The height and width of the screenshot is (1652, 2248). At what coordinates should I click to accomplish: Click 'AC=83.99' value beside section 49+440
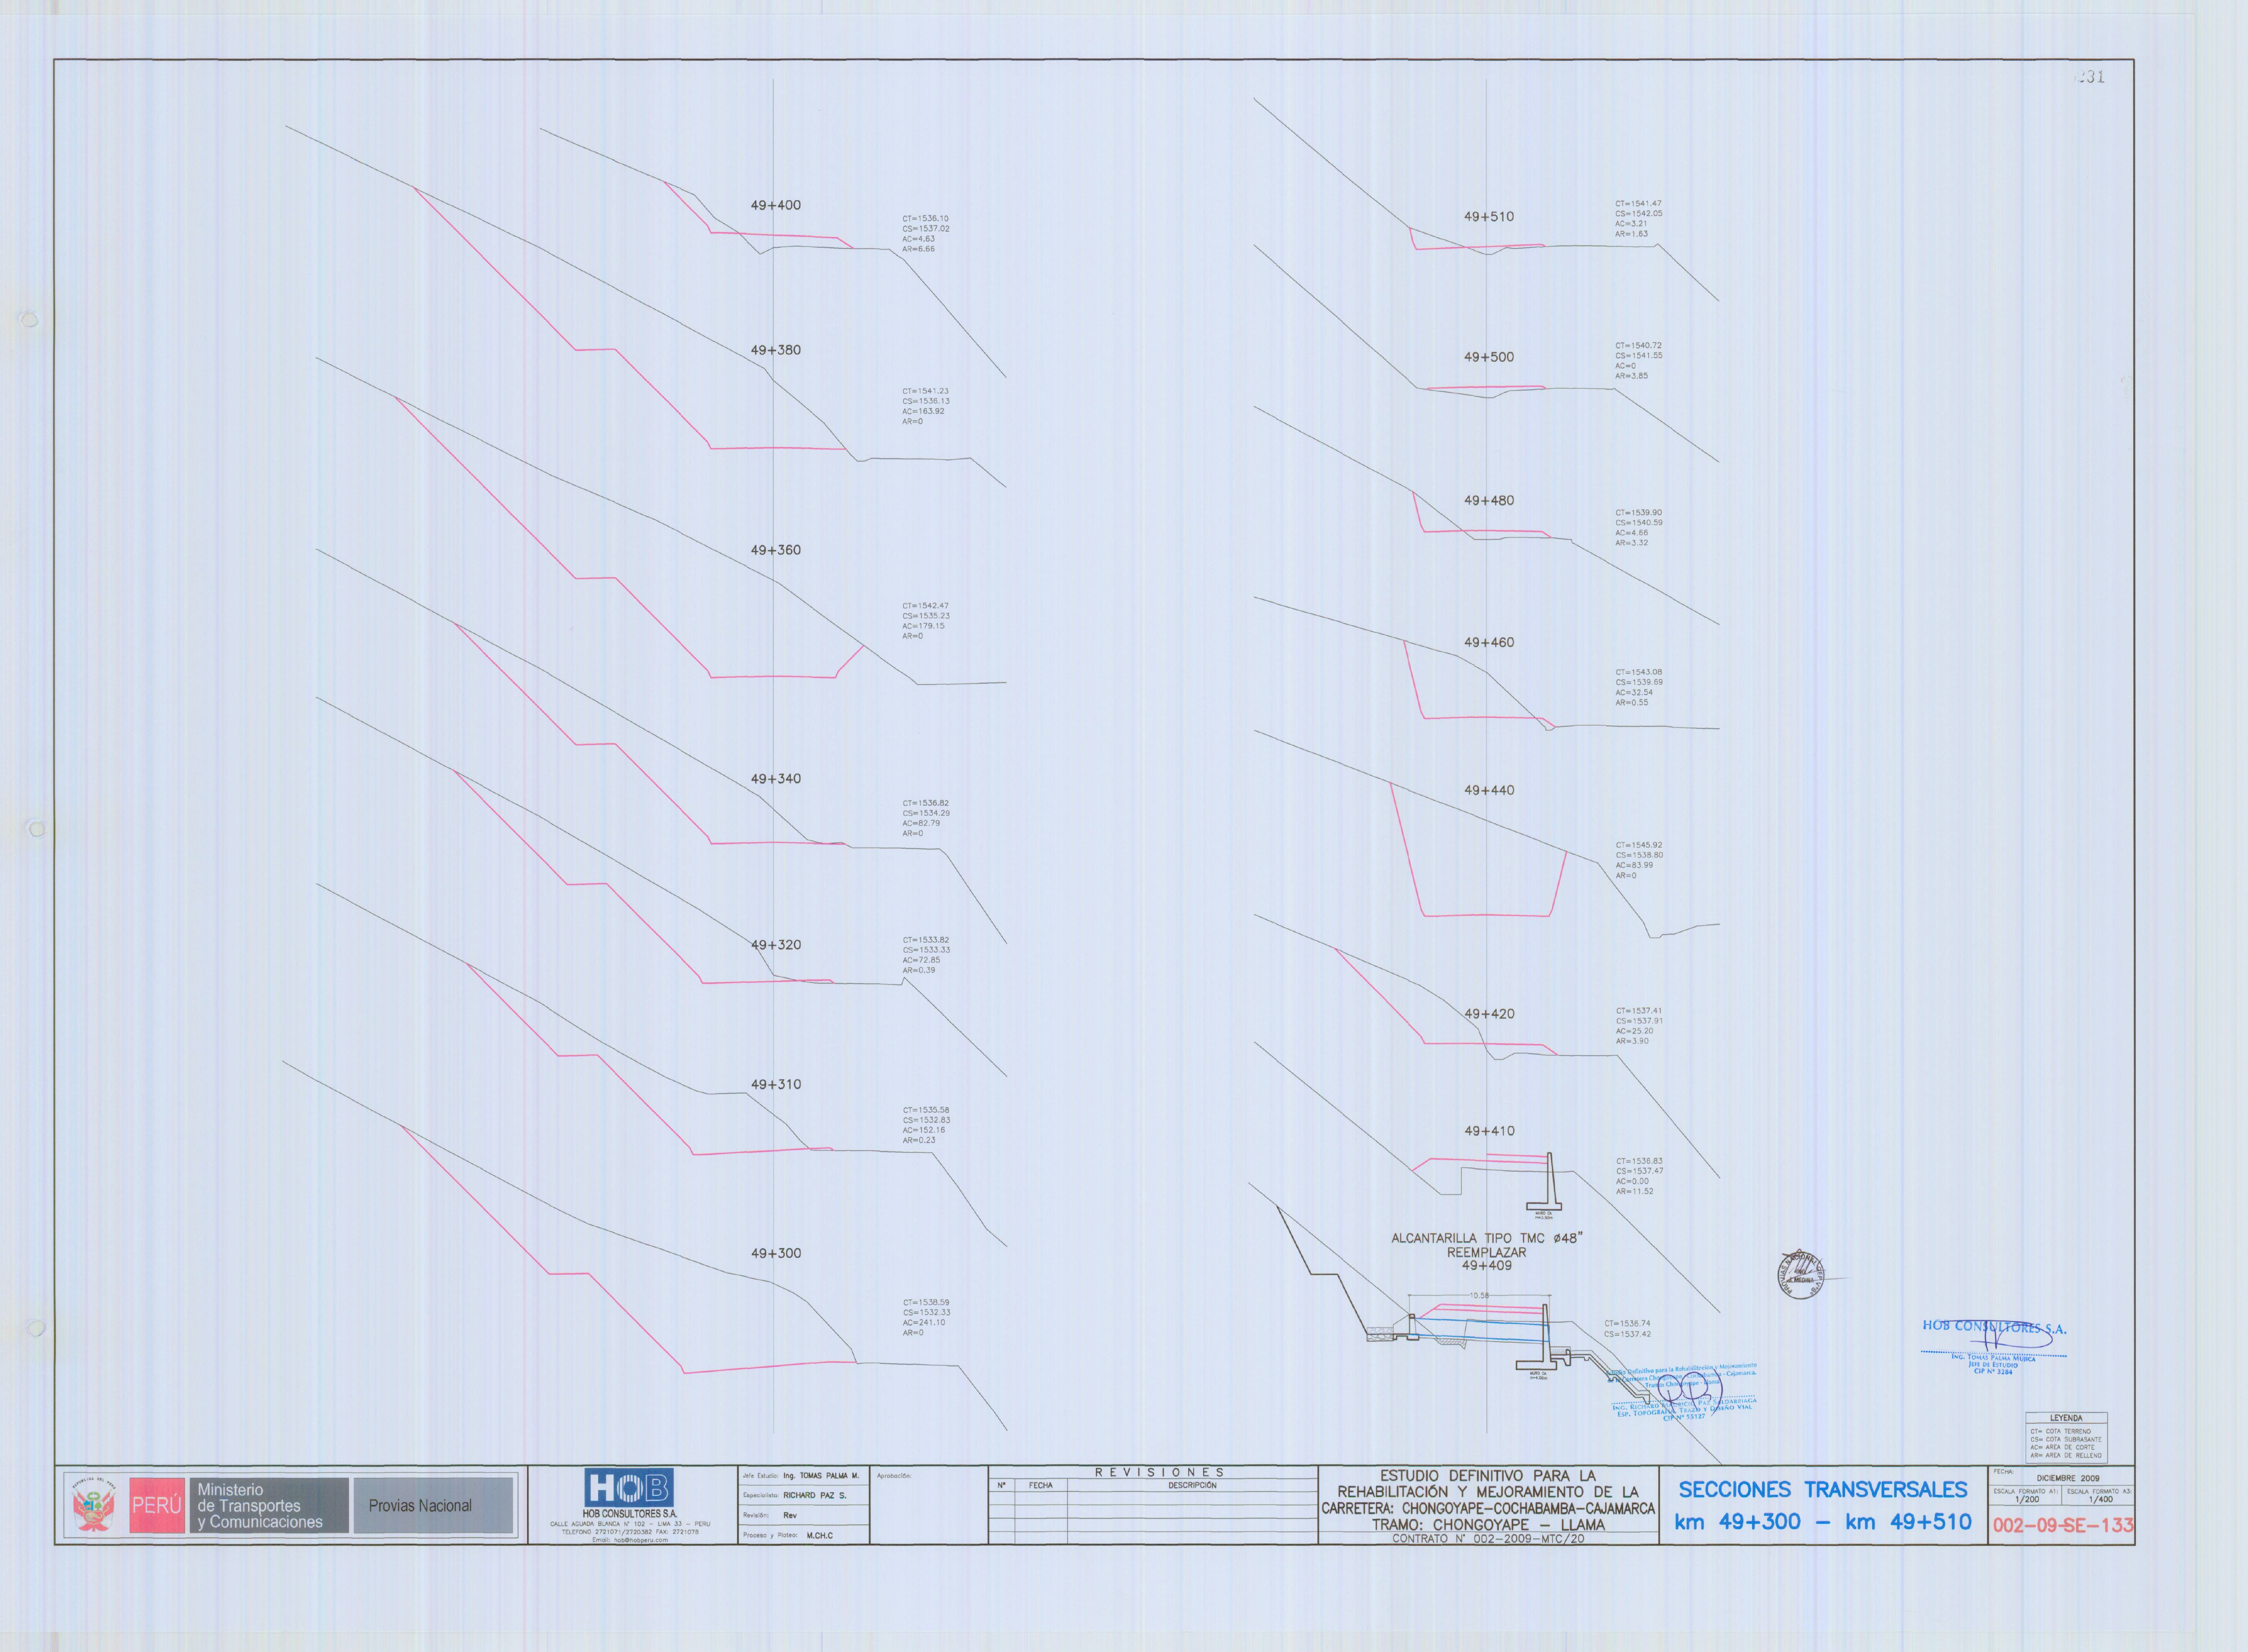coord(1634,865)
